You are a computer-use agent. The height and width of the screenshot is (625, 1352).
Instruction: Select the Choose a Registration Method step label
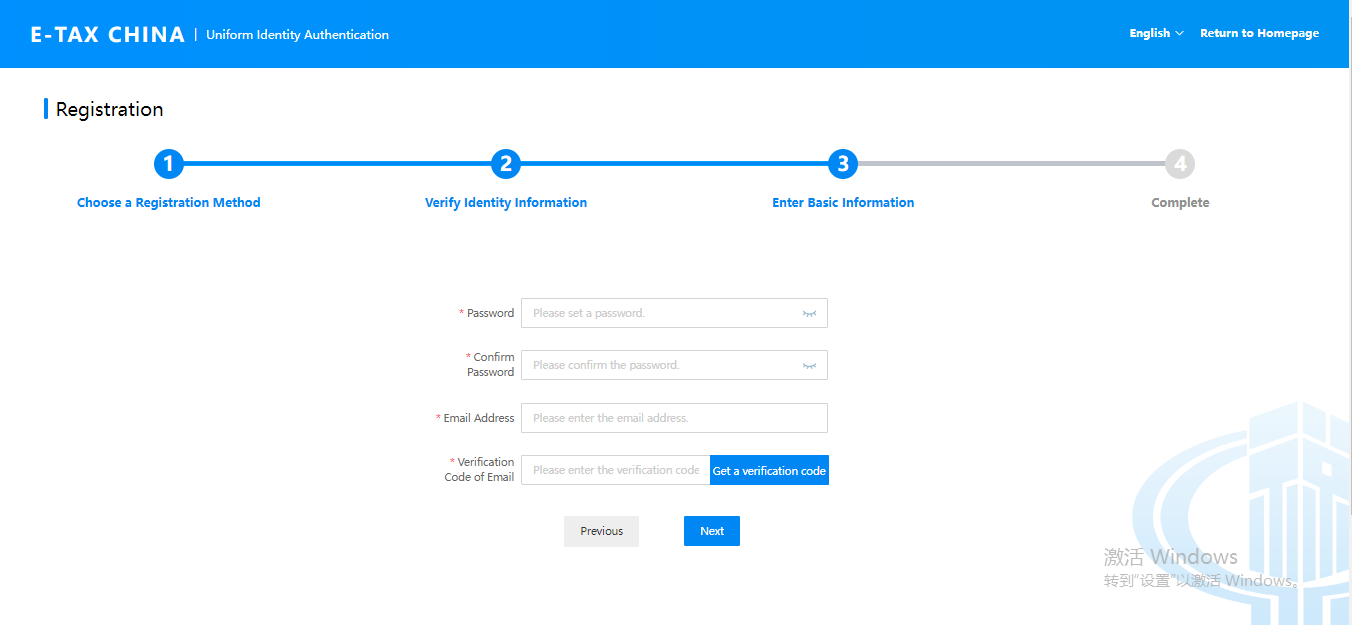pos(169,203)
